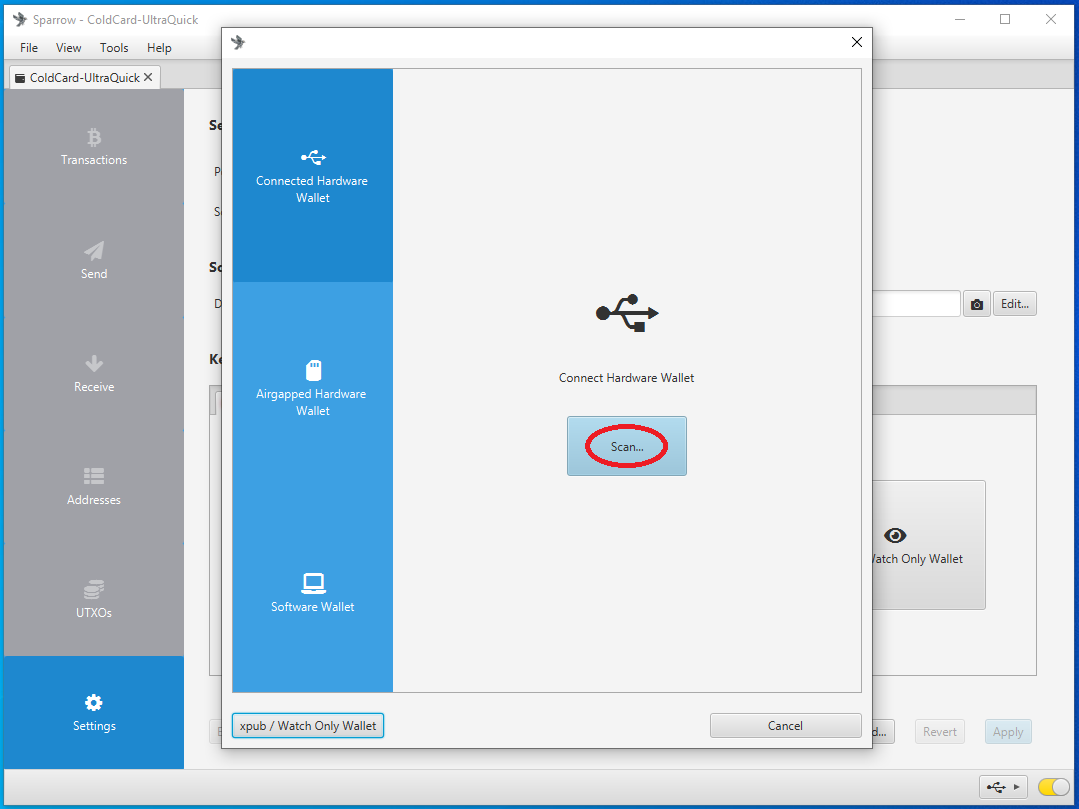Click the Edit... button in main window
Viewport: 1079px width, 809px height.
pos(1014,304)
